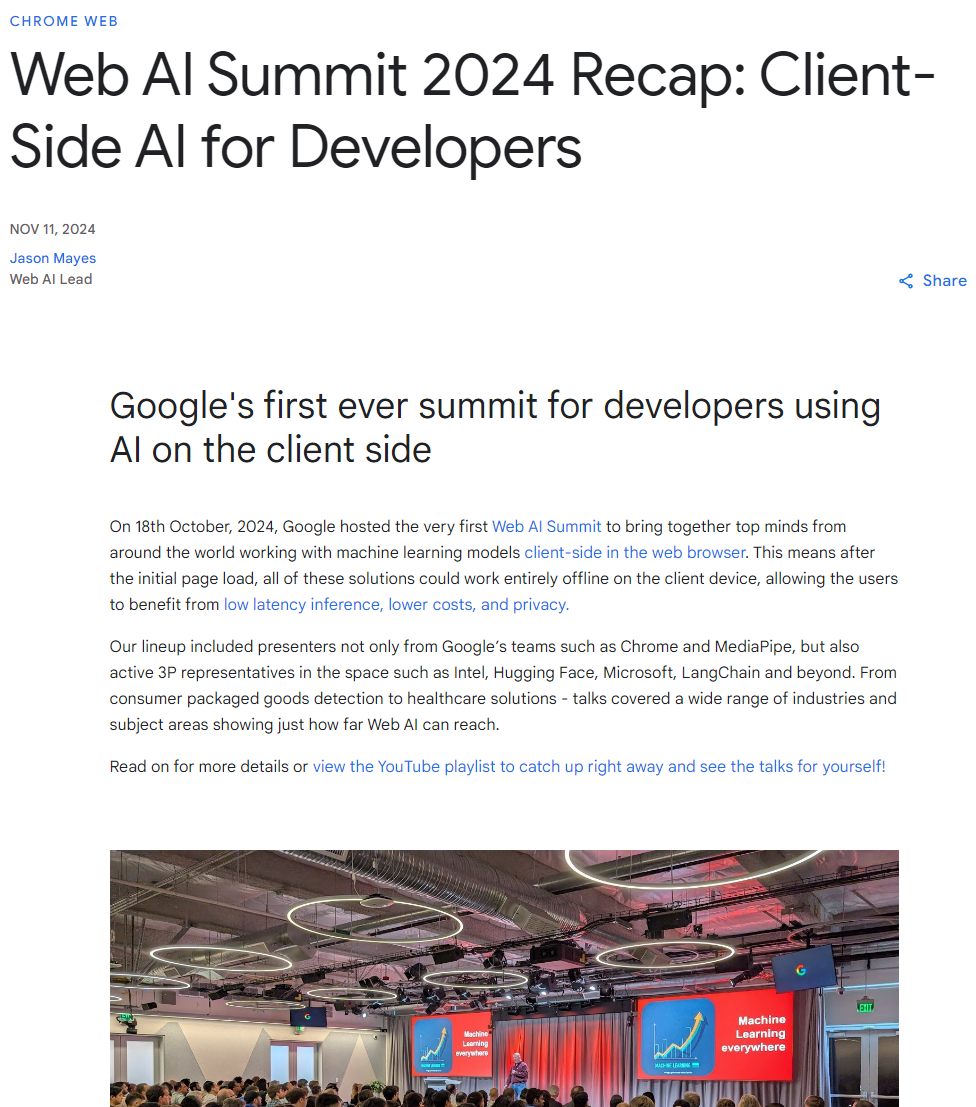Image resolution: width=976 pixels, height=1107 pixels.
Task: Open the Web AI Summit link
Action: (547, 527)
